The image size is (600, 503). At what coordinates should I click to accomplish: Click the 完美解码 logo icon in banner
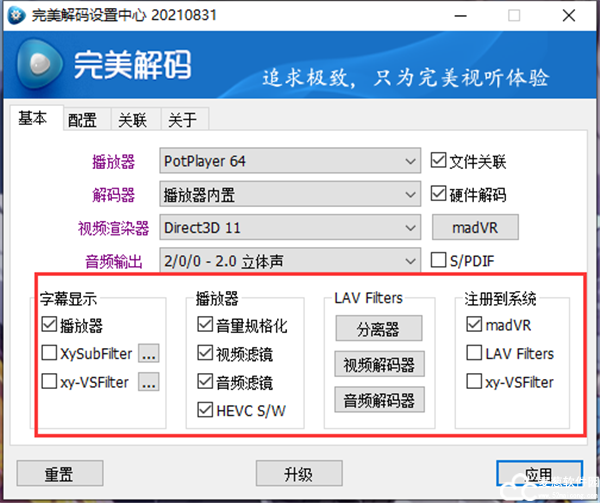coord(37,66)
